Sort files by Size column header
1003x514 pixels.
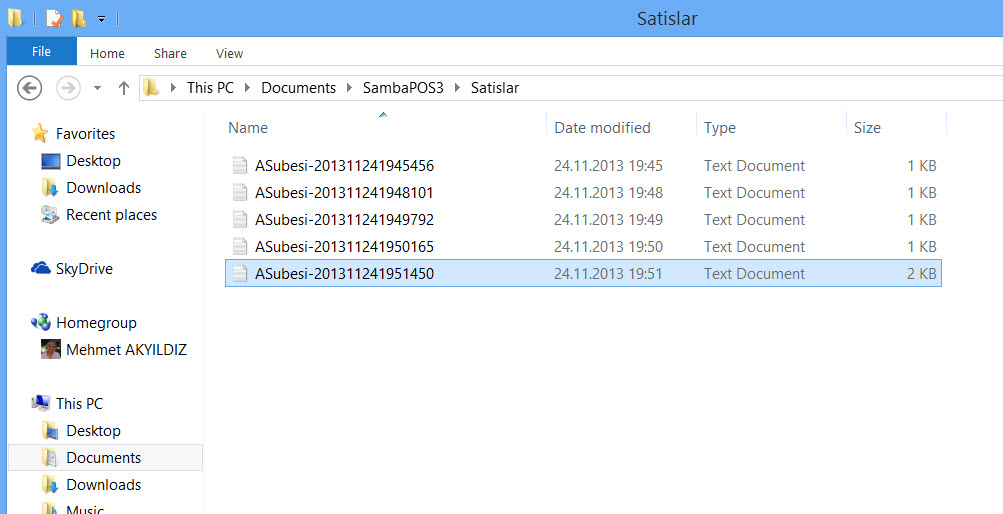[867, 128]
